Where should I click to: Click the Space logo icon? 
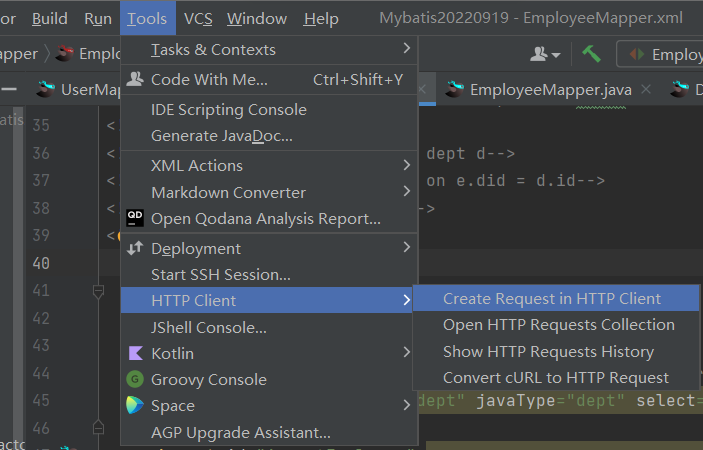click(x=135, y=405)
